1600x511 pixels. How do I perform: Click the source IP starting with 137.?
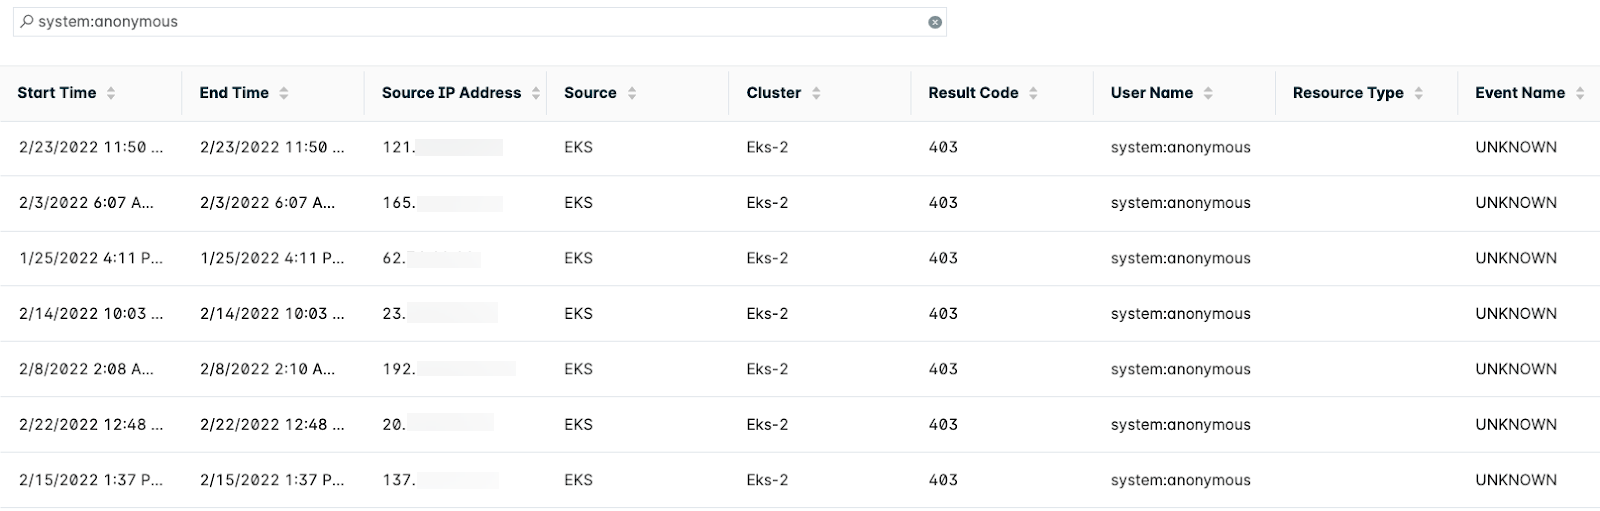[440, 480]
